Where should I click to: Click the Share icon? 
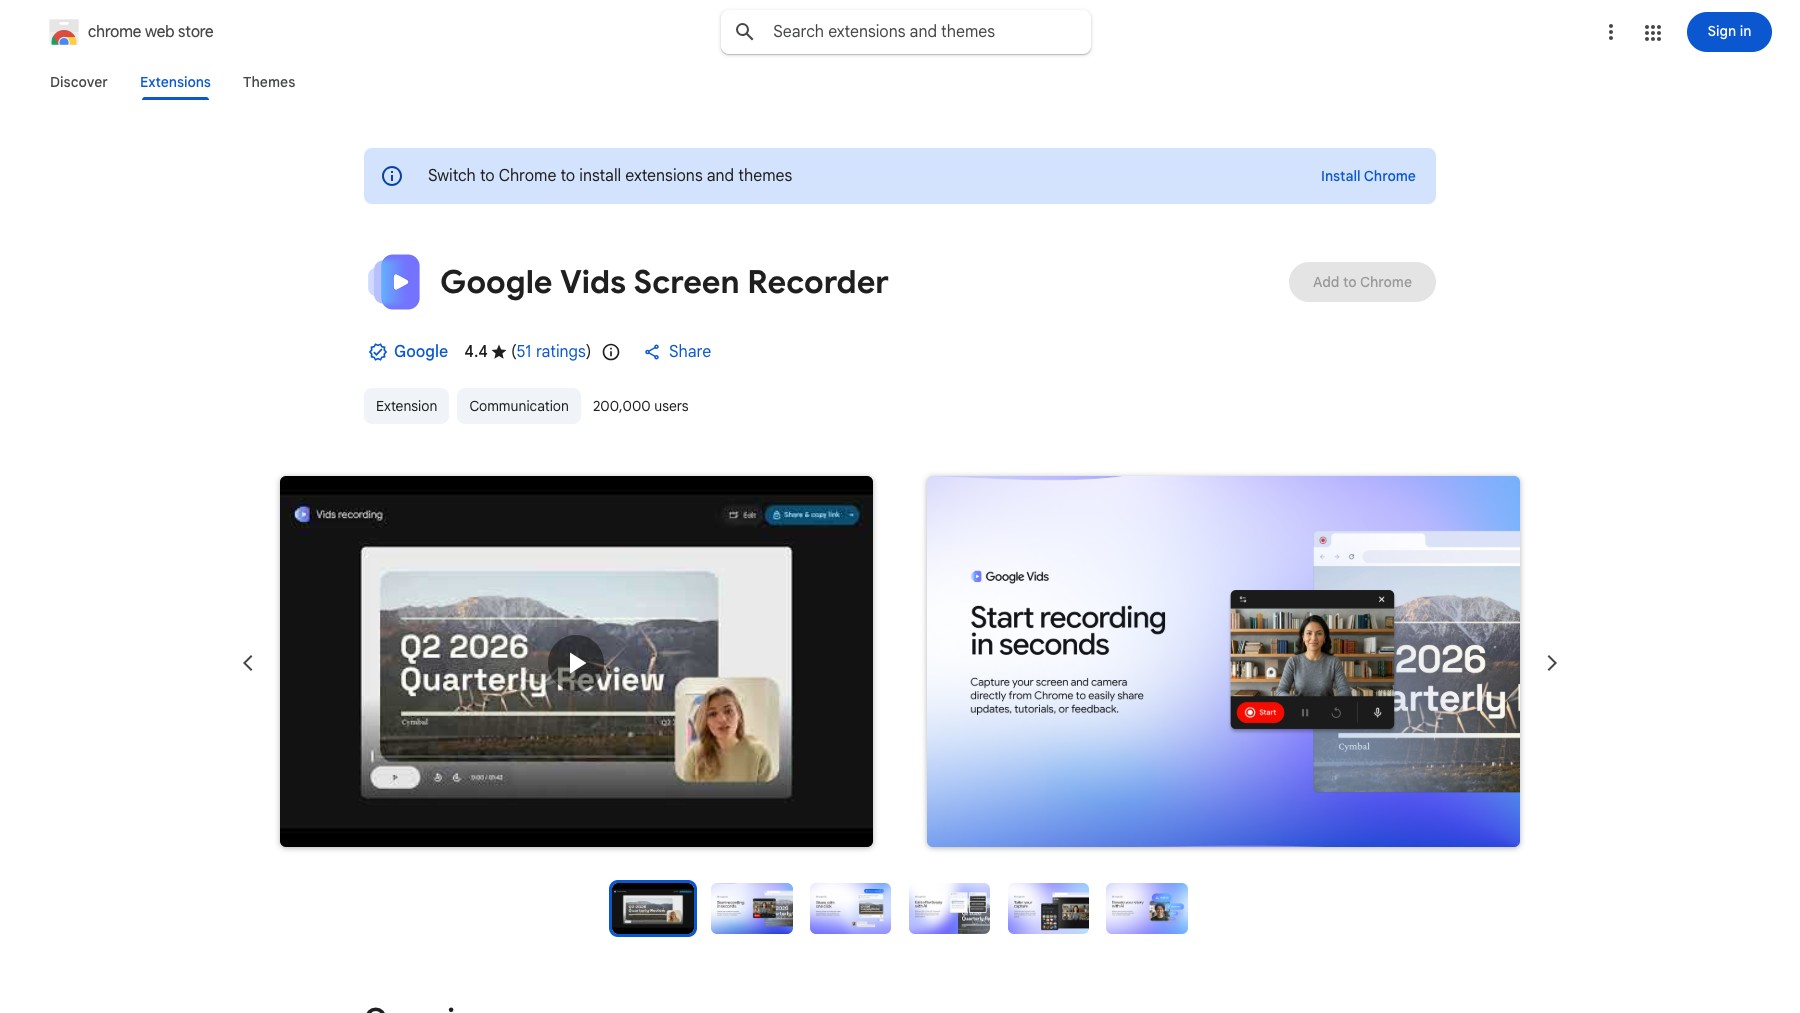tap(652, 352)
